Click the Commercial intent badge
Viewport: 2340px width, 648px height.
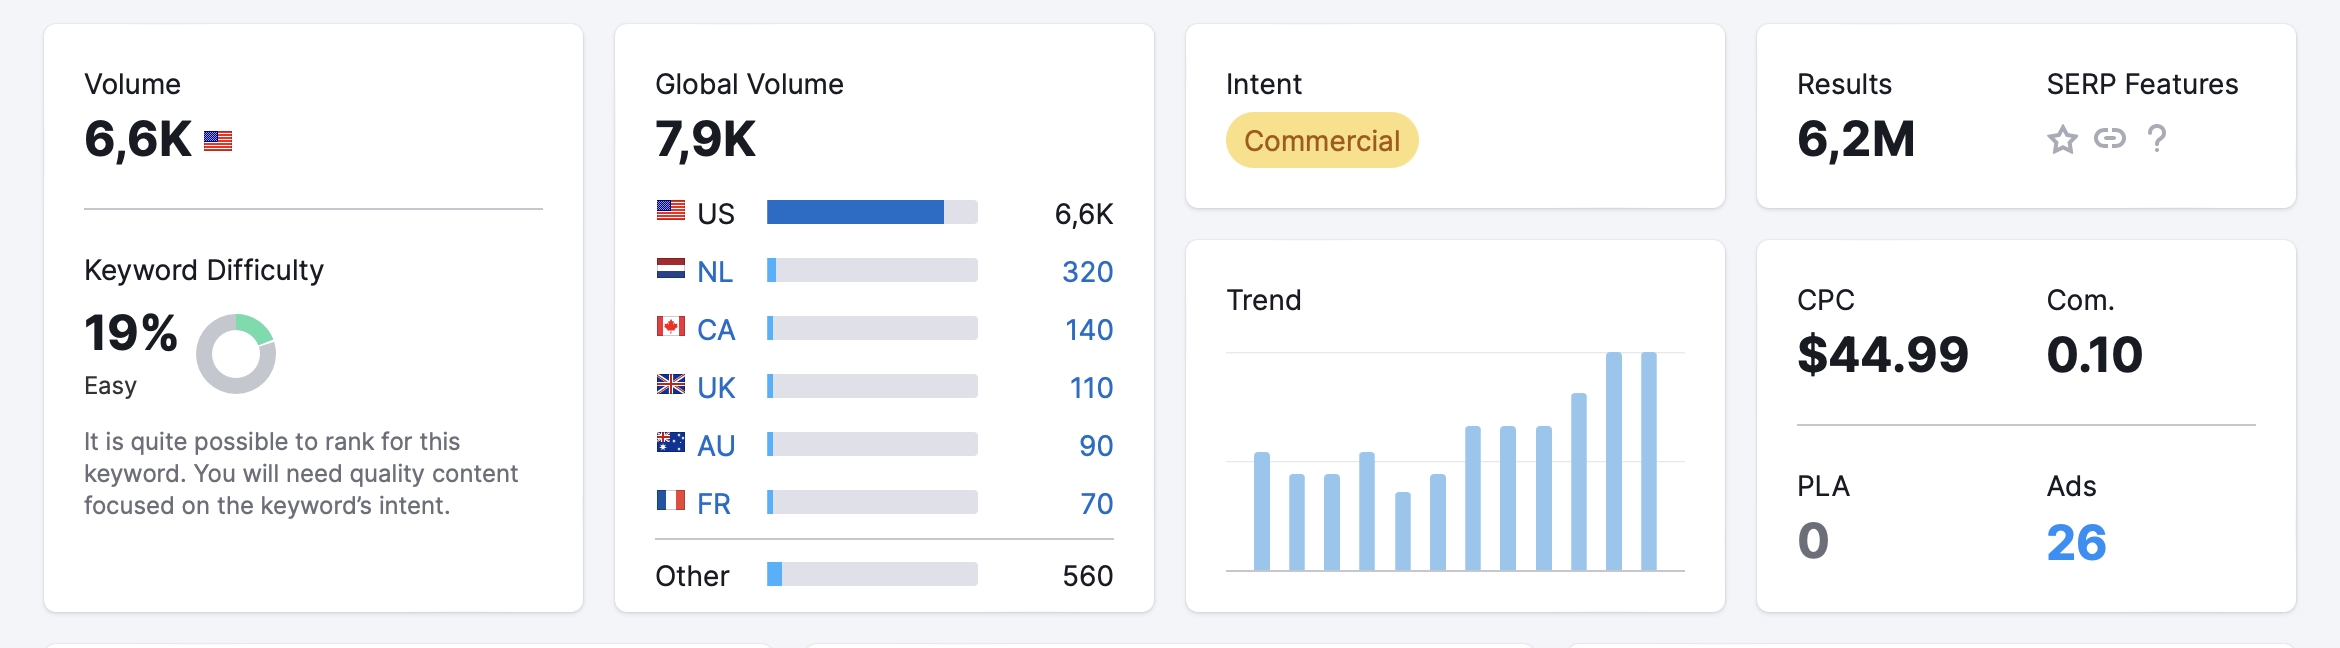coord(1322,140)
